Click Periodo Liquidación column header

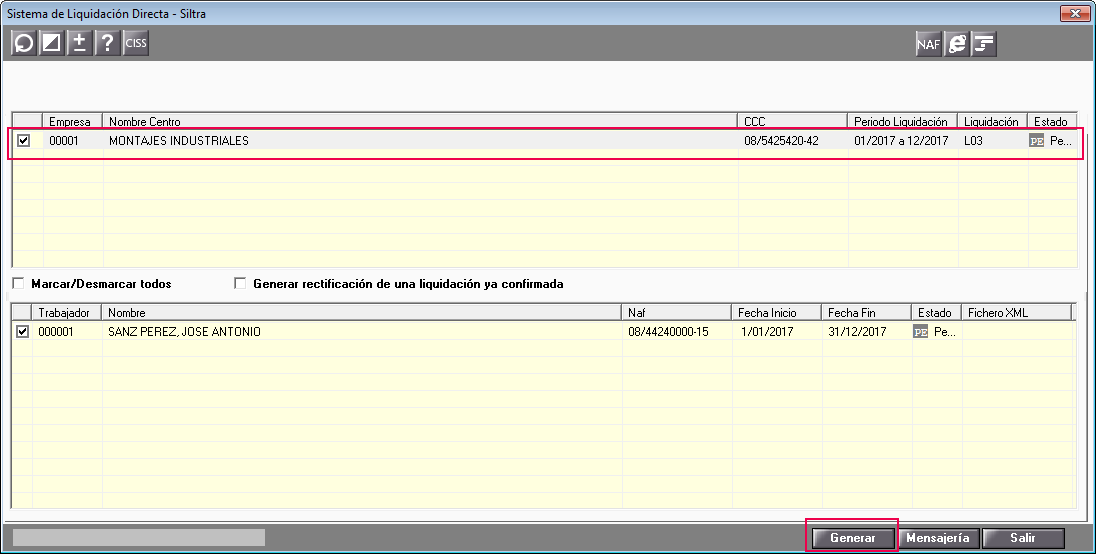click(x=902, y=122)
